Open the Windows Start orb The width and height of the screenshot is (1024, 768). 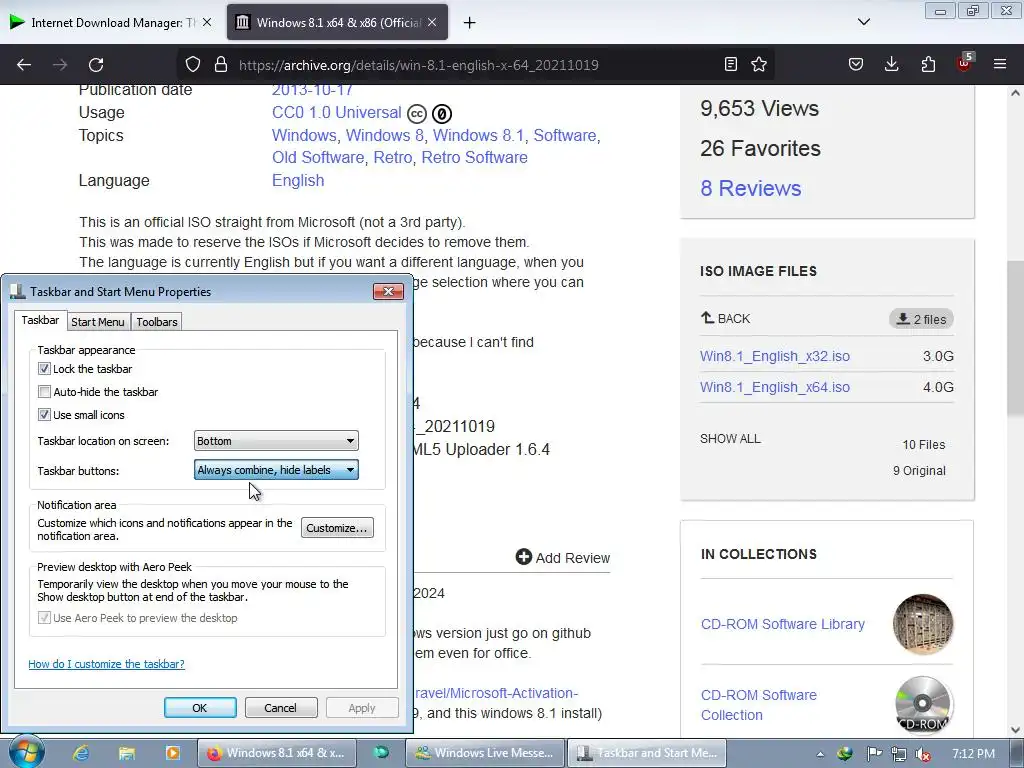pyautogui.click(x=26, y=753)
